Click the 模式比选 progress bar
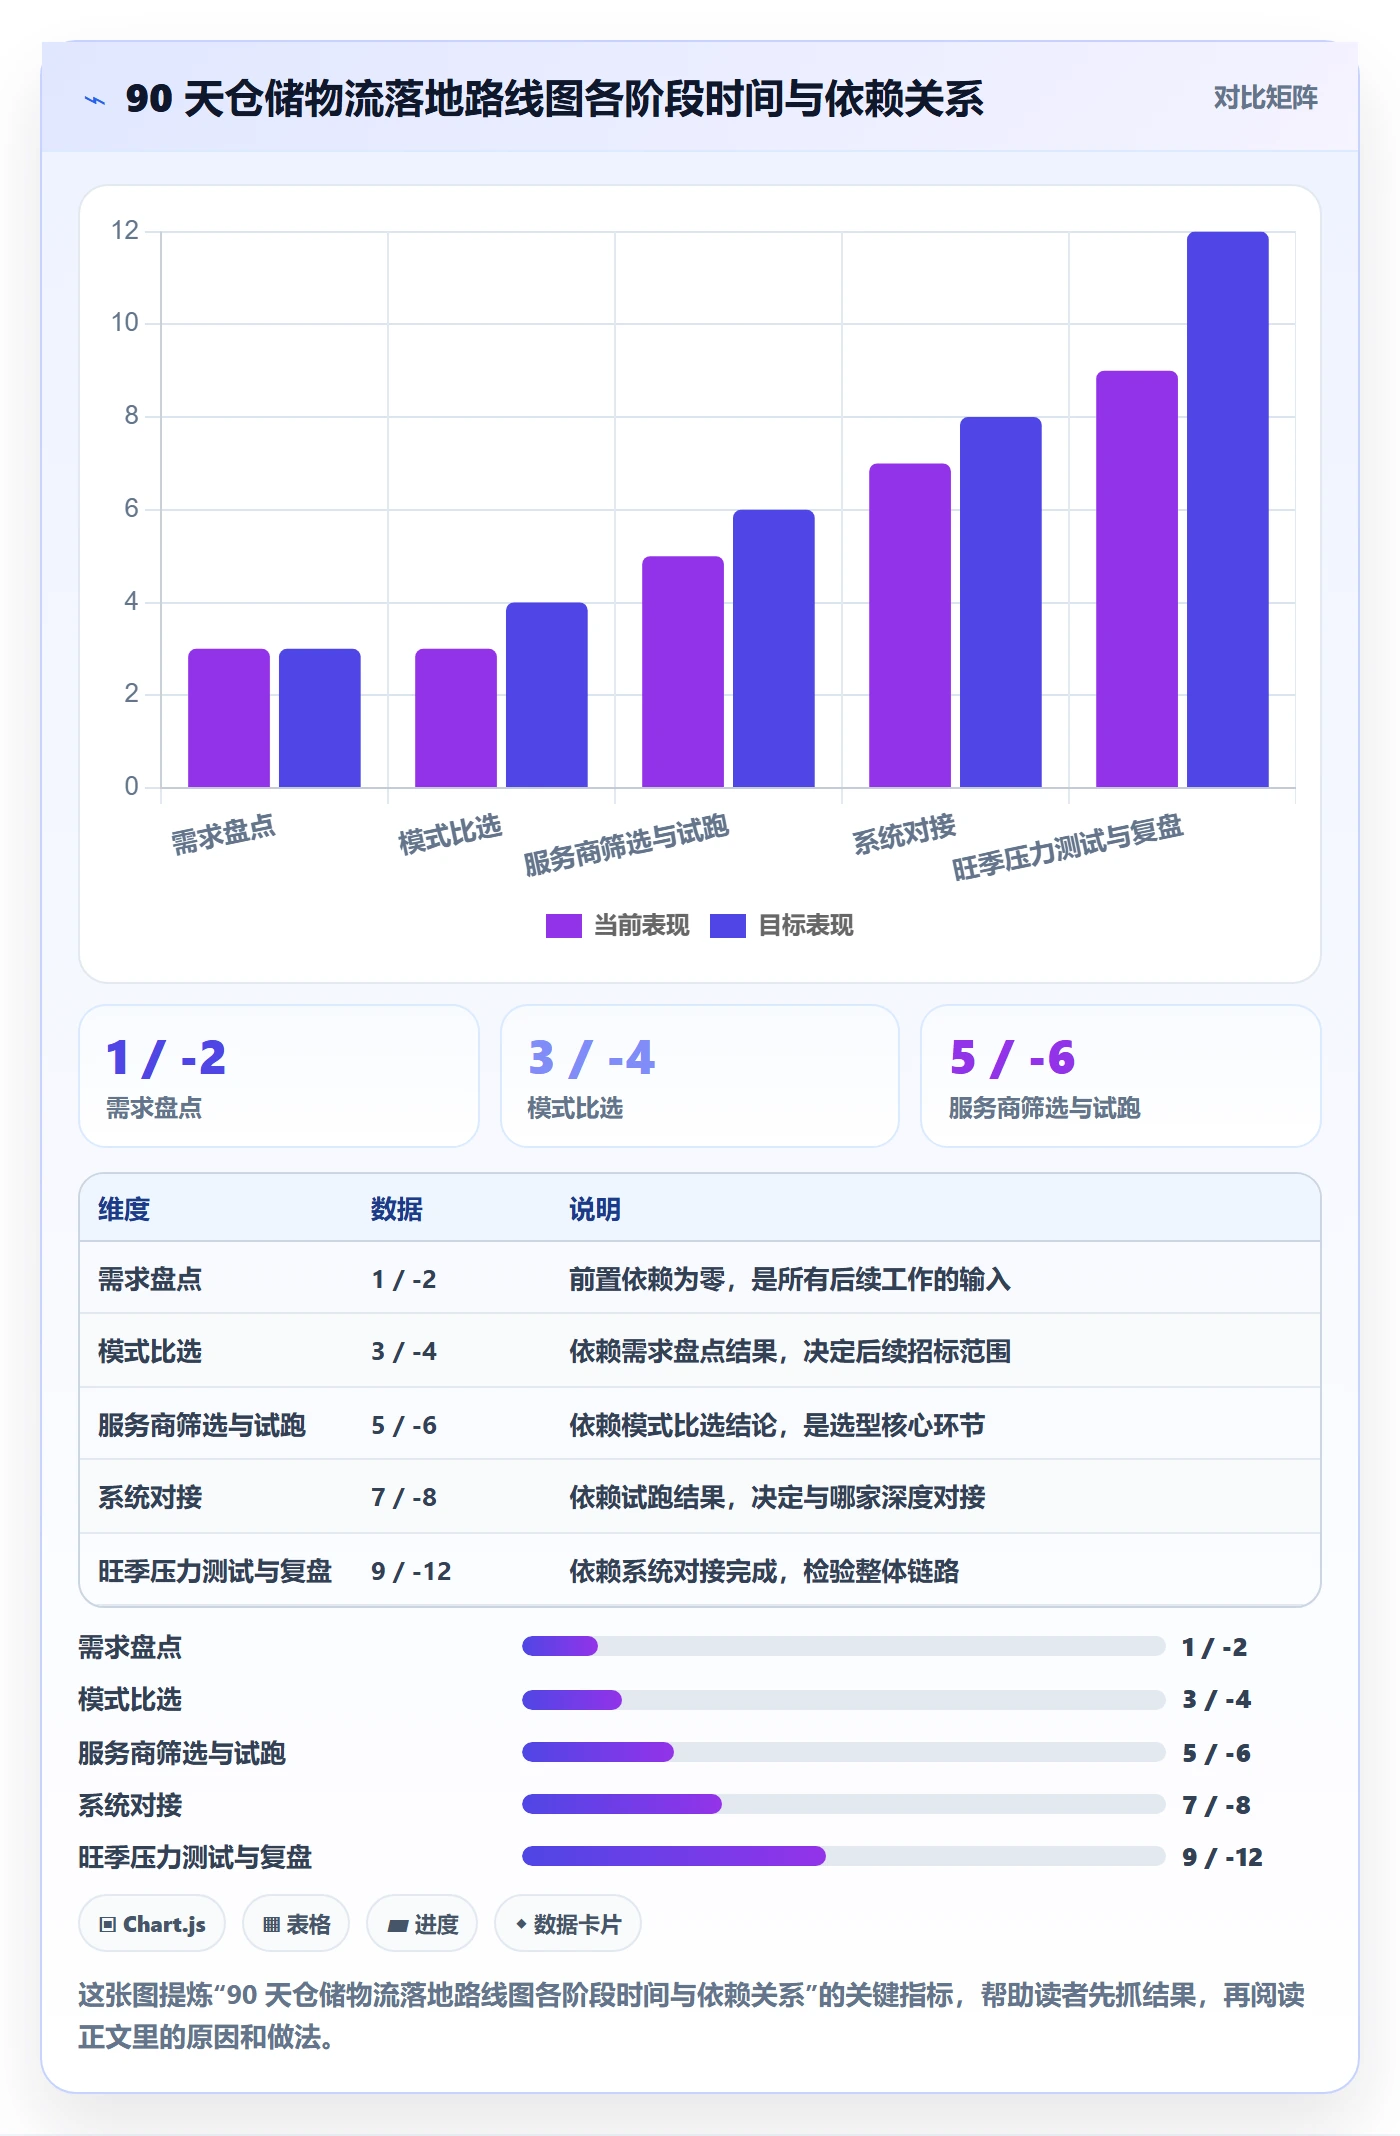Screen dimensions: 1400x2136 844,1699
